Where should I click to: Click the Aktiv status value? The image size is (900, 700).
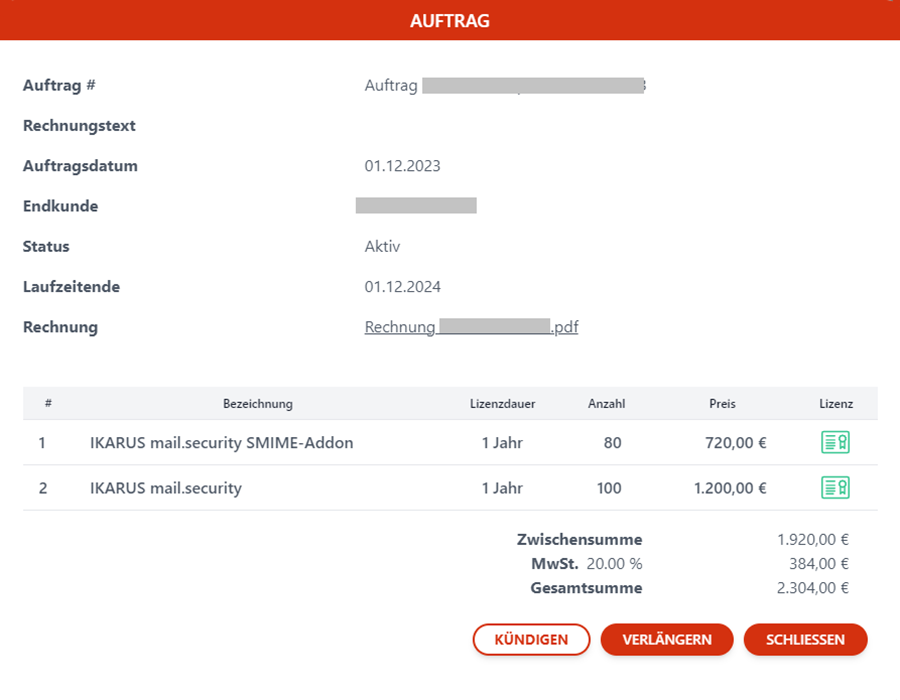click(382, 247)
